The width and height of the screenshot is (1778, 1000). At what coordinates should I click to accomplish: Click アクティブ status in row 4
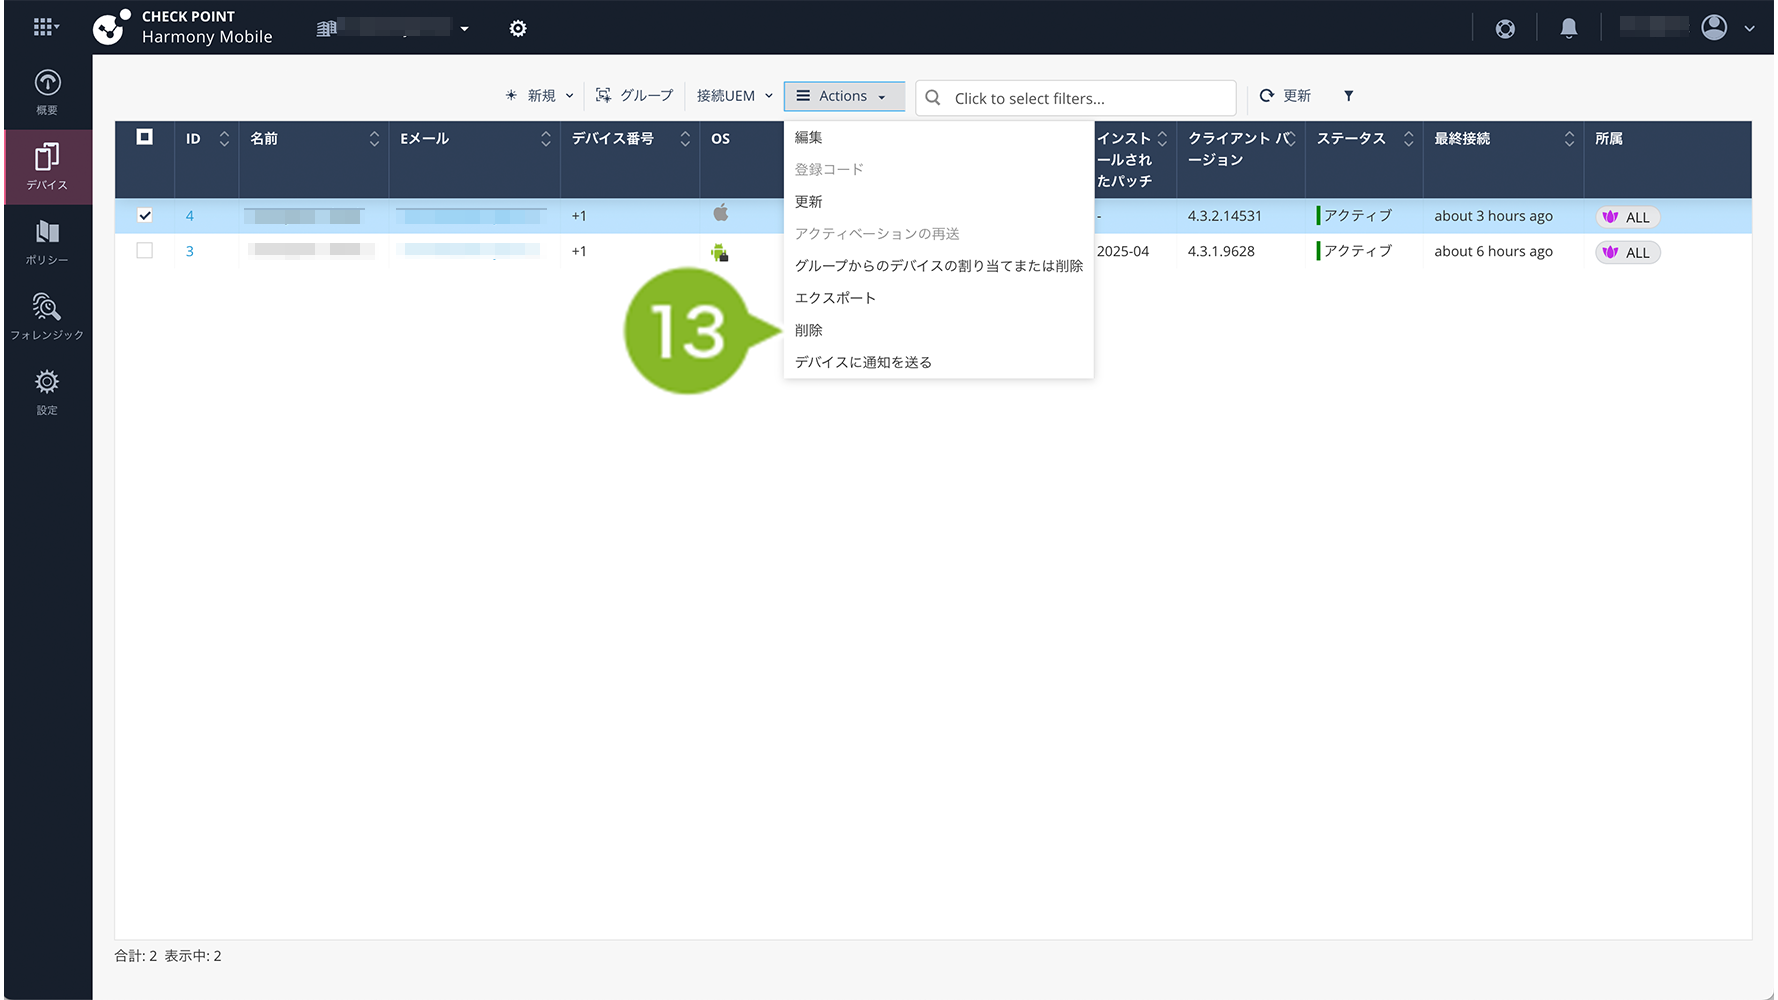coord(1355,216)
